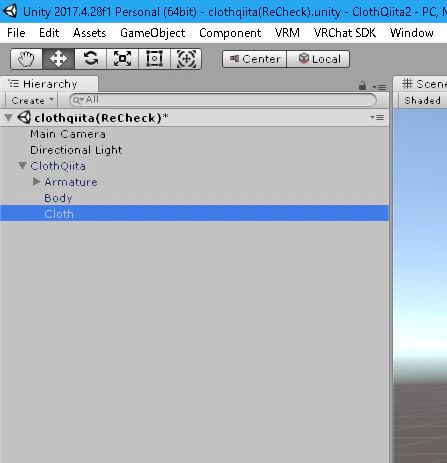This screenshot has width=447, height=463.
Task: Open search filter dropdown magnifier icon
Action: 78,100
